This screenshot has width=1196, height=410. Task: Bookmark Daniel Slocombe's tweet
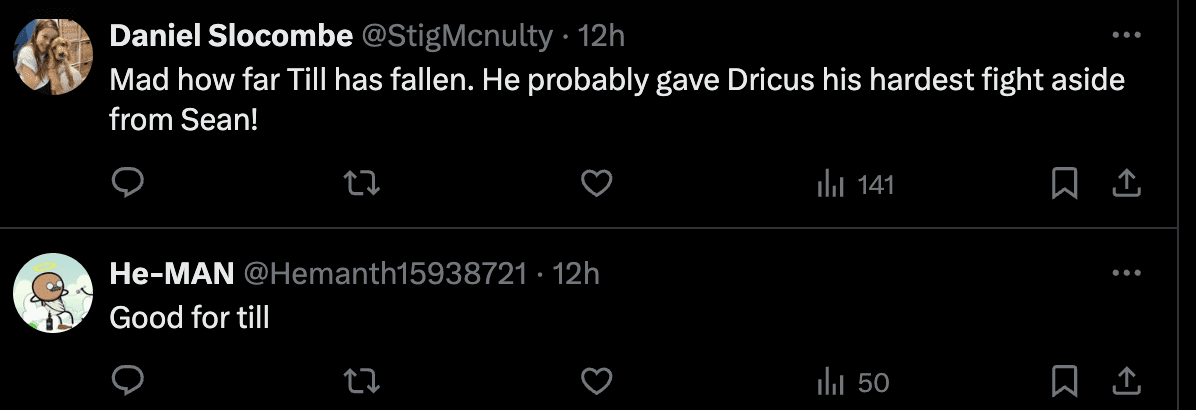1066,184
